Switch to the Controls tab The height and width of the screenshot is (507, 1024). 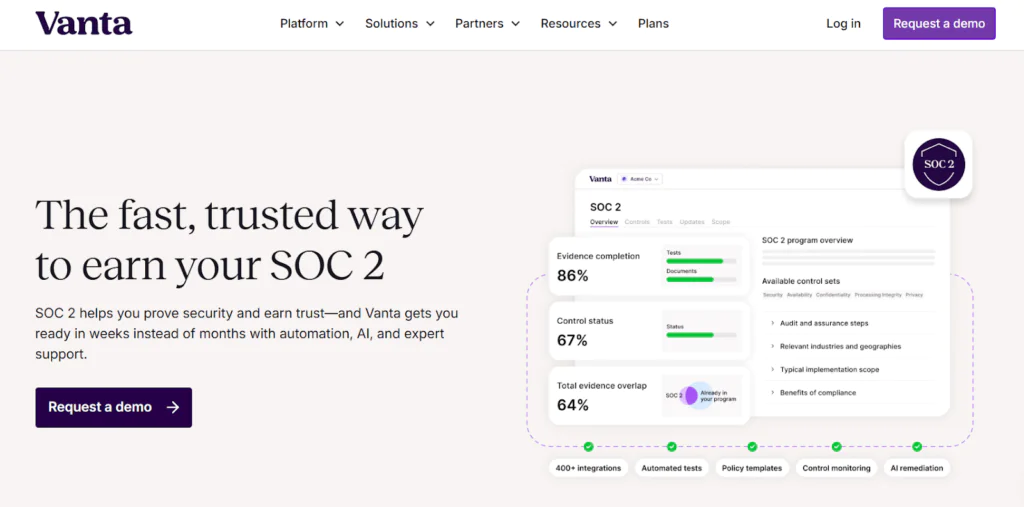click(637, 222)
